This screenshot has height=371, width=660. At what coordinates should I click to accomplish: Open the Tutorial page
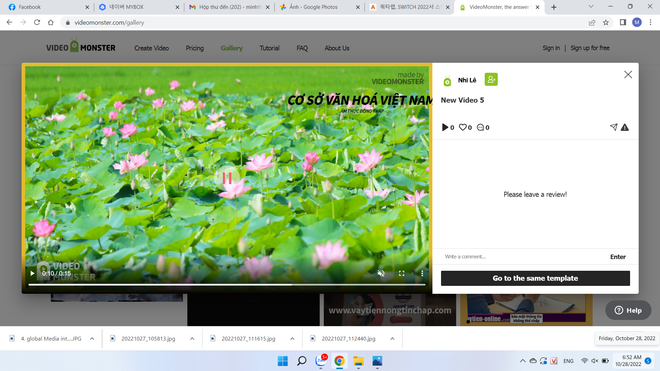[x=269, y=48]
